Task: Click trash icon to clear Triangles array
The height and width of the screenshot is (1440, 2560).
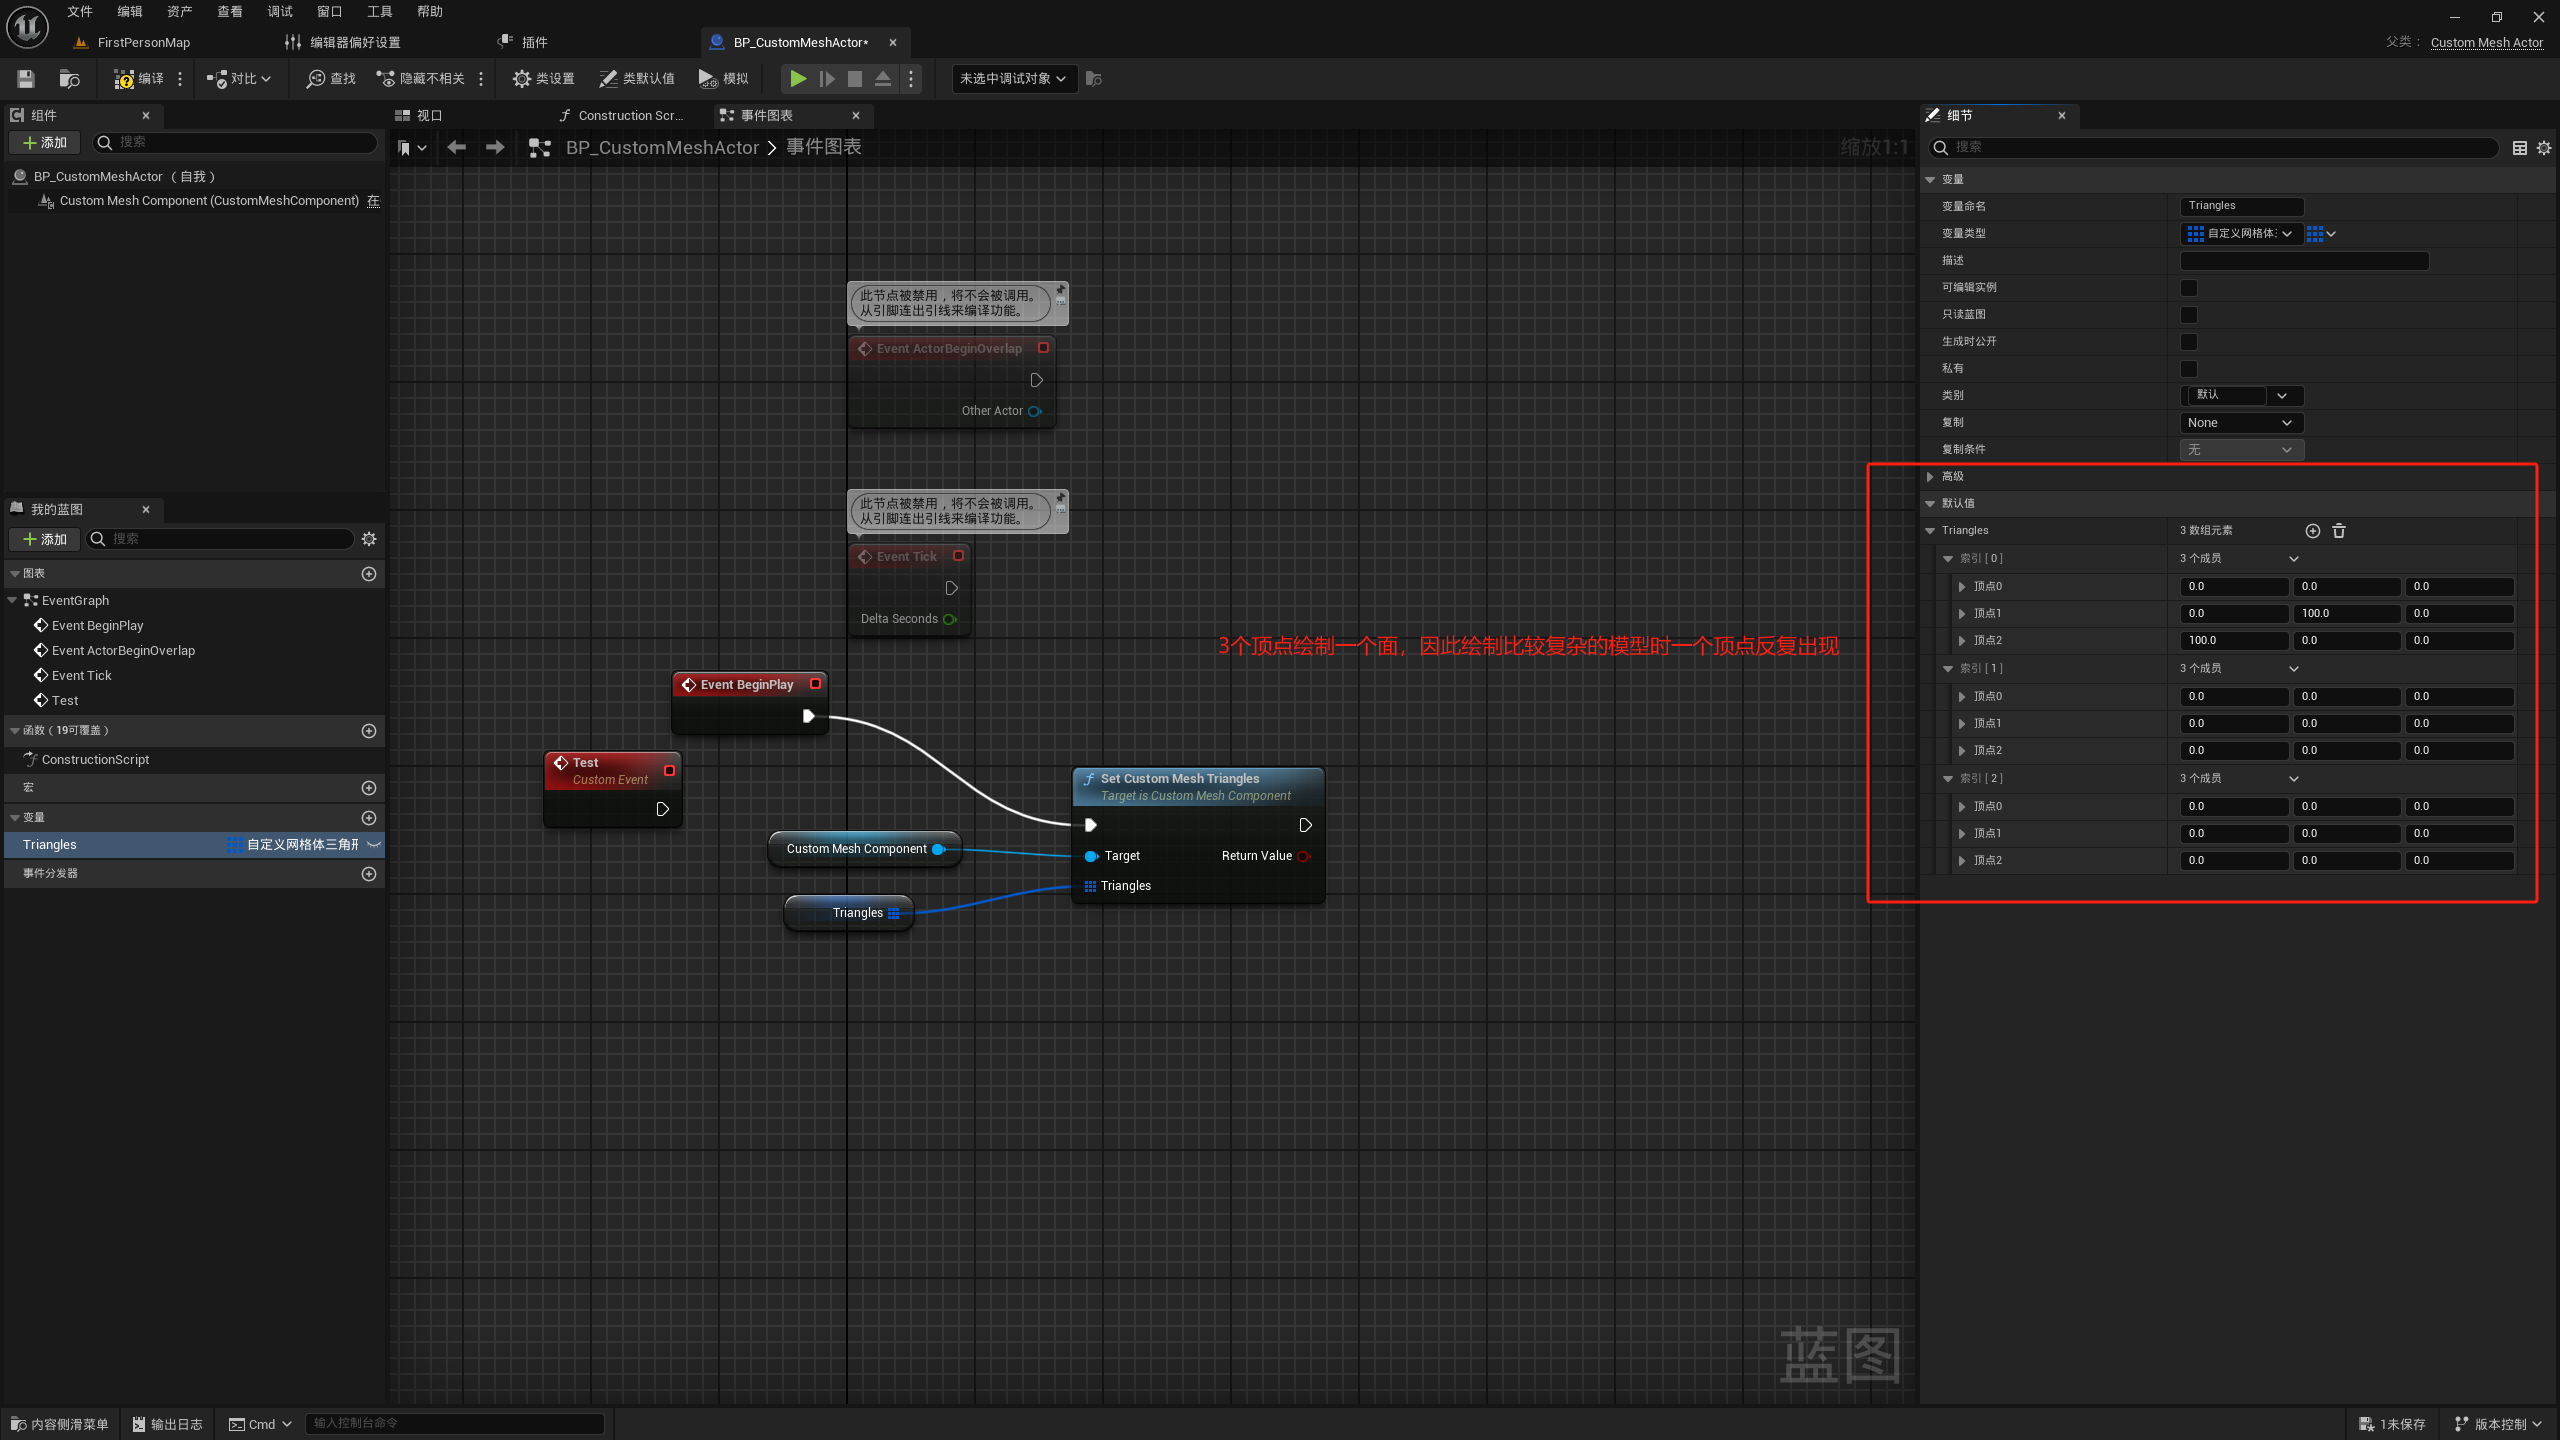Action: click(2339, 531)
